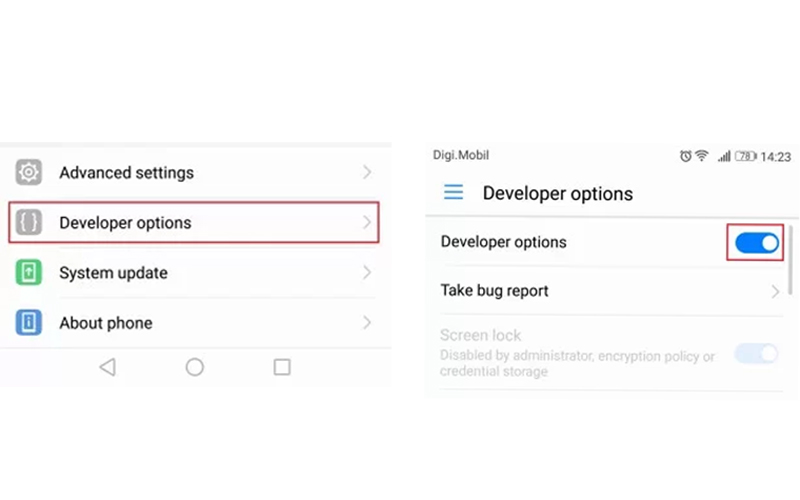This screenshot has height=500, width=800.
Task: Click the Advanced settings gear icon
Action: click(x=29, y=172)
